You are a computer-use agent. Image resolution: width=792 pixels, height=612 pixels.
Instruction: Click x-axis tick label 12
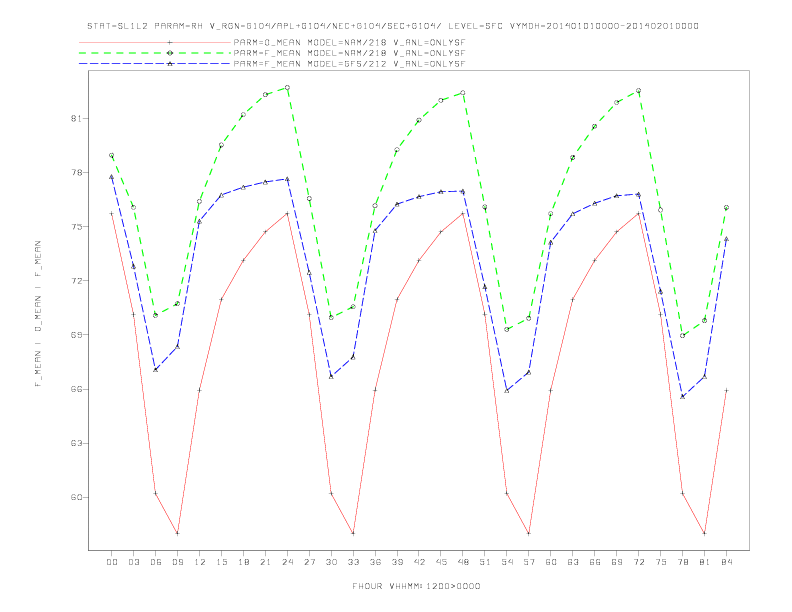pyautogui.click(x=200, y=562)
